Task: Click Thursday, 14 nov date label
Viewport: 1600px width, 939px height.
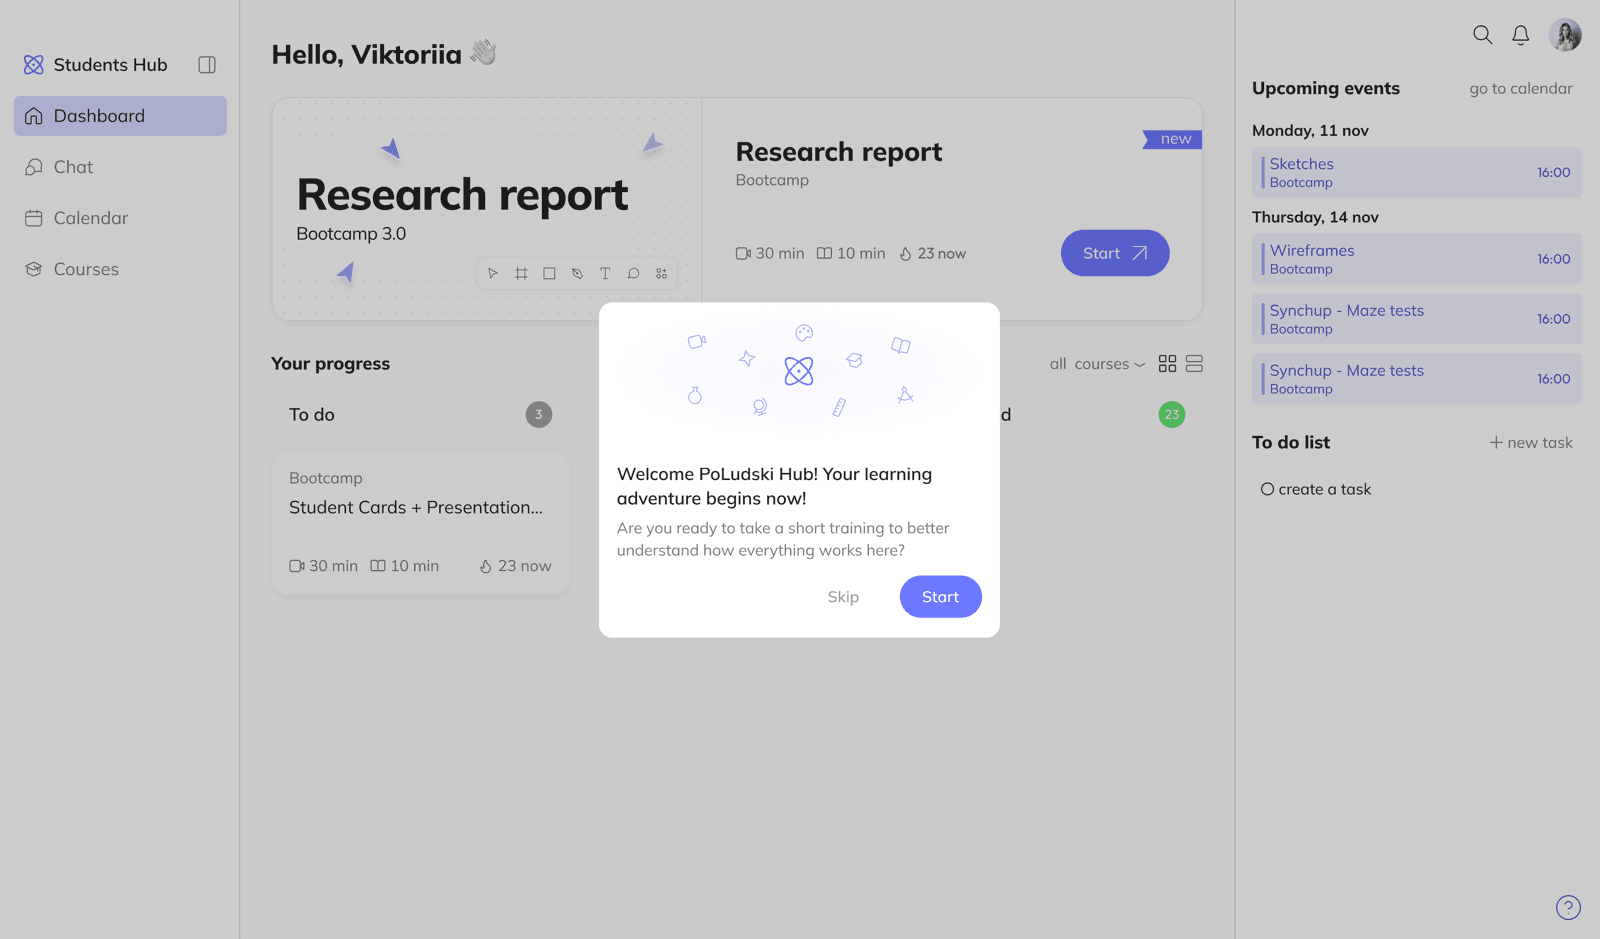Action: click(x=1315, y=217)
